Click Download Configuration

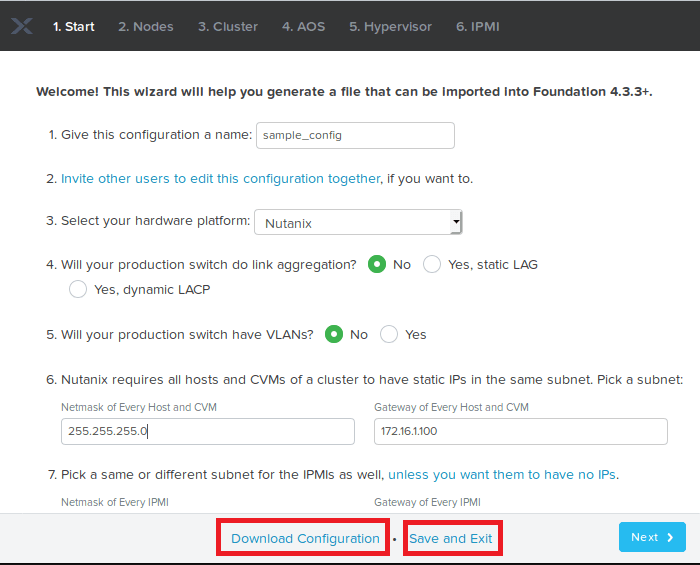305,538
